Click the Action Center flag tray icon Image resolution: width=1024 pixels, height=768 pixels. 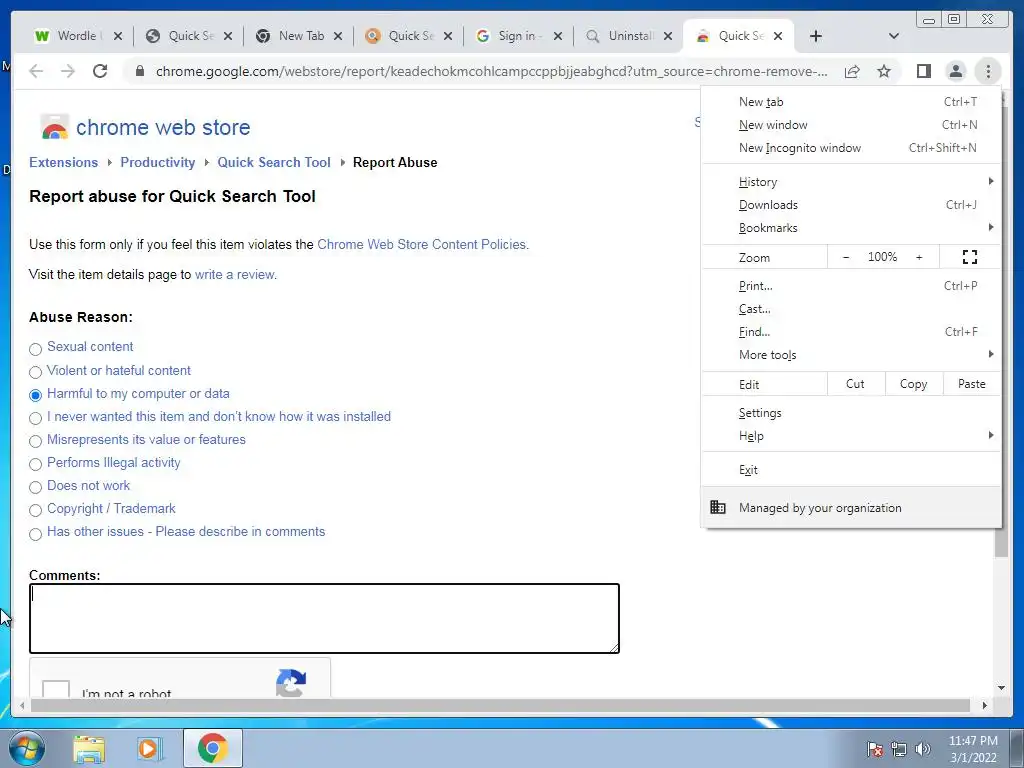point(875,749)
